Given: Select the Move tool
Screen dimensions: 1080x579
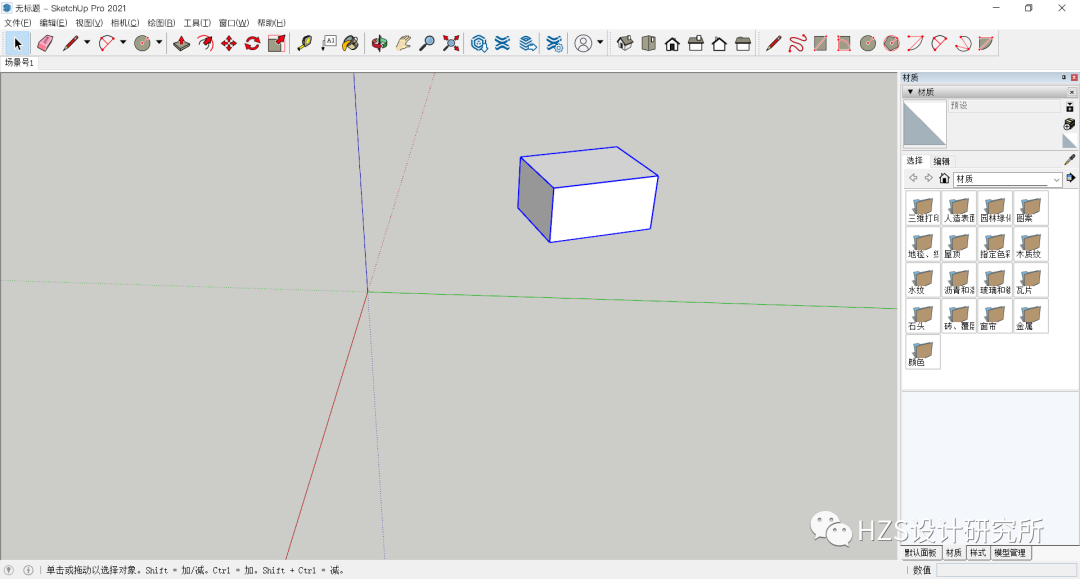Looking at the screenshot, I should click(x=227, y=43).
